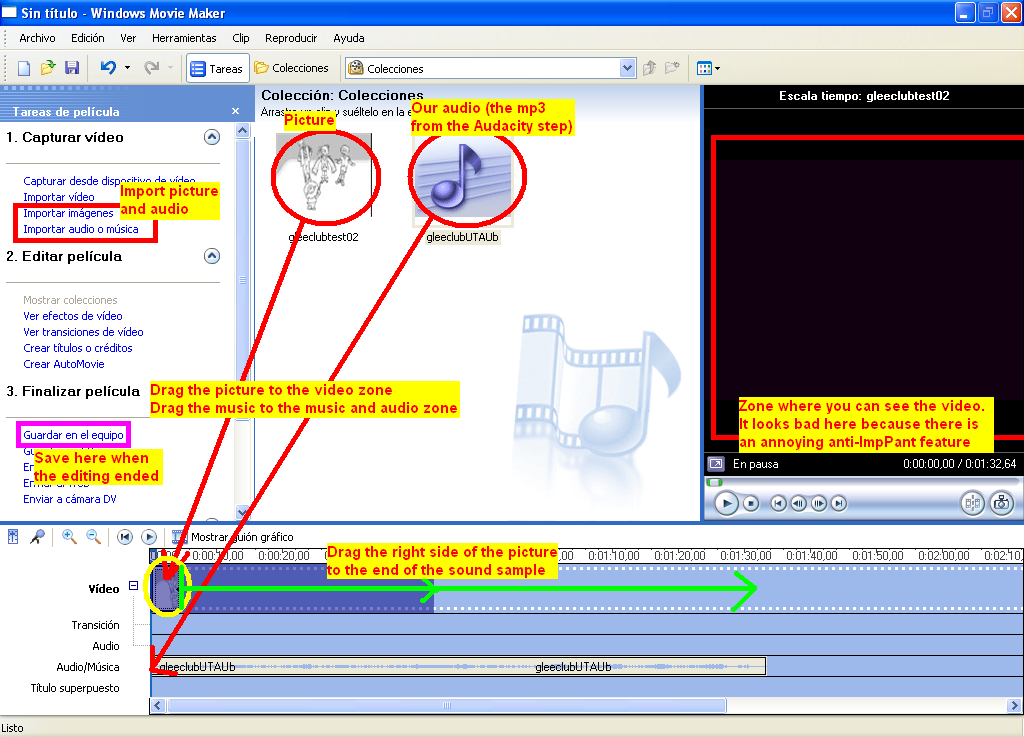Click the Importar vídeo link
Image resolution: width=1024 pixels, height=737 pixels.
click(59, 197)
